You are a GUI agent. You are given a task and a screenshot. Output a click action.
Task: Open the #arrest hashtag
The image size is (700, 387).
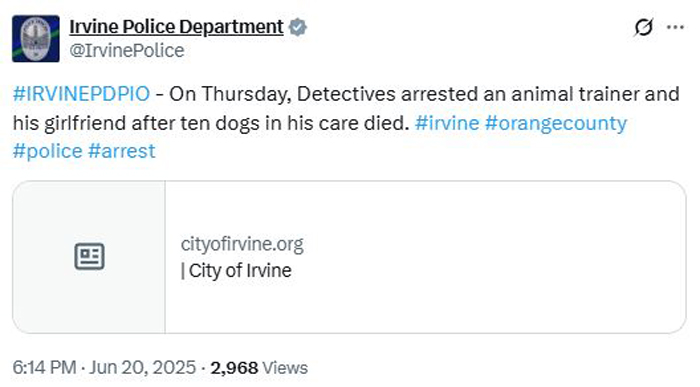(x=122, y=151)
